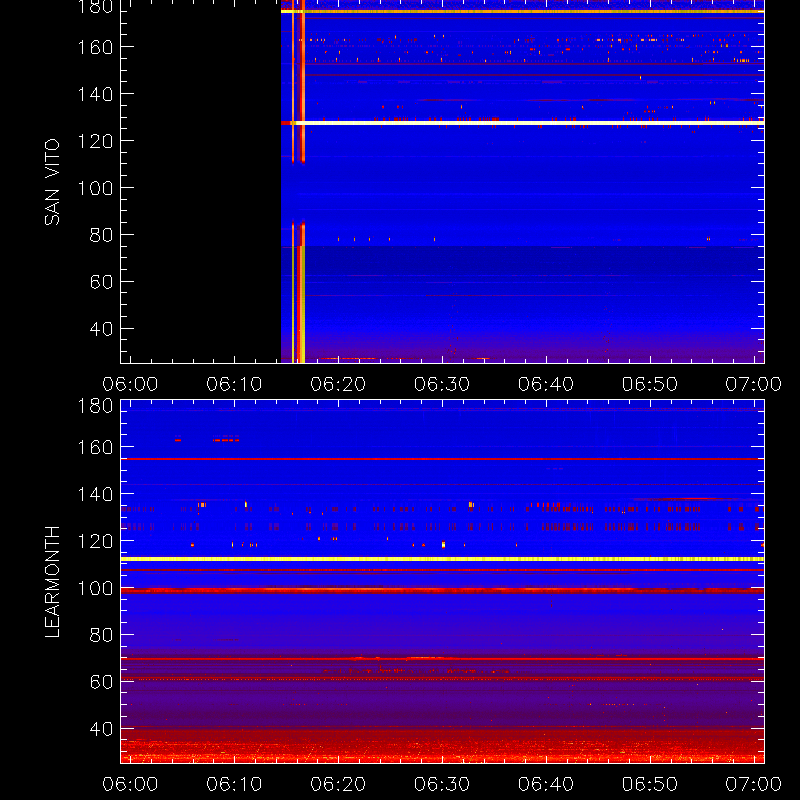Pick the 06:10 time label under Learmonth plot
The width and height of the screenshot is (800, 800).
pyautogui.click(x=234, y=784)
